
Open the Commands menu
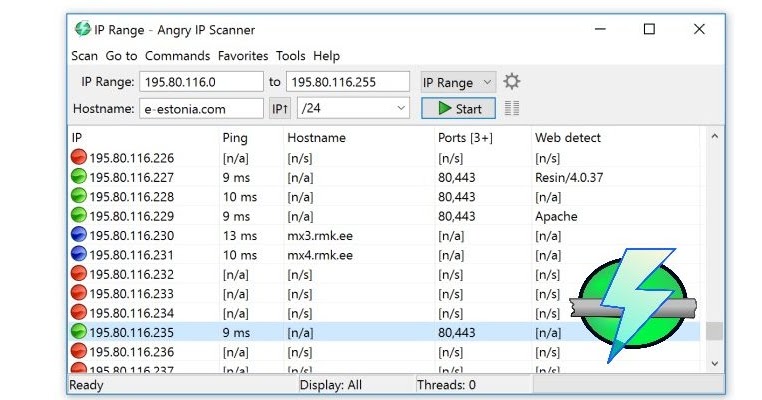coord(177,56)
